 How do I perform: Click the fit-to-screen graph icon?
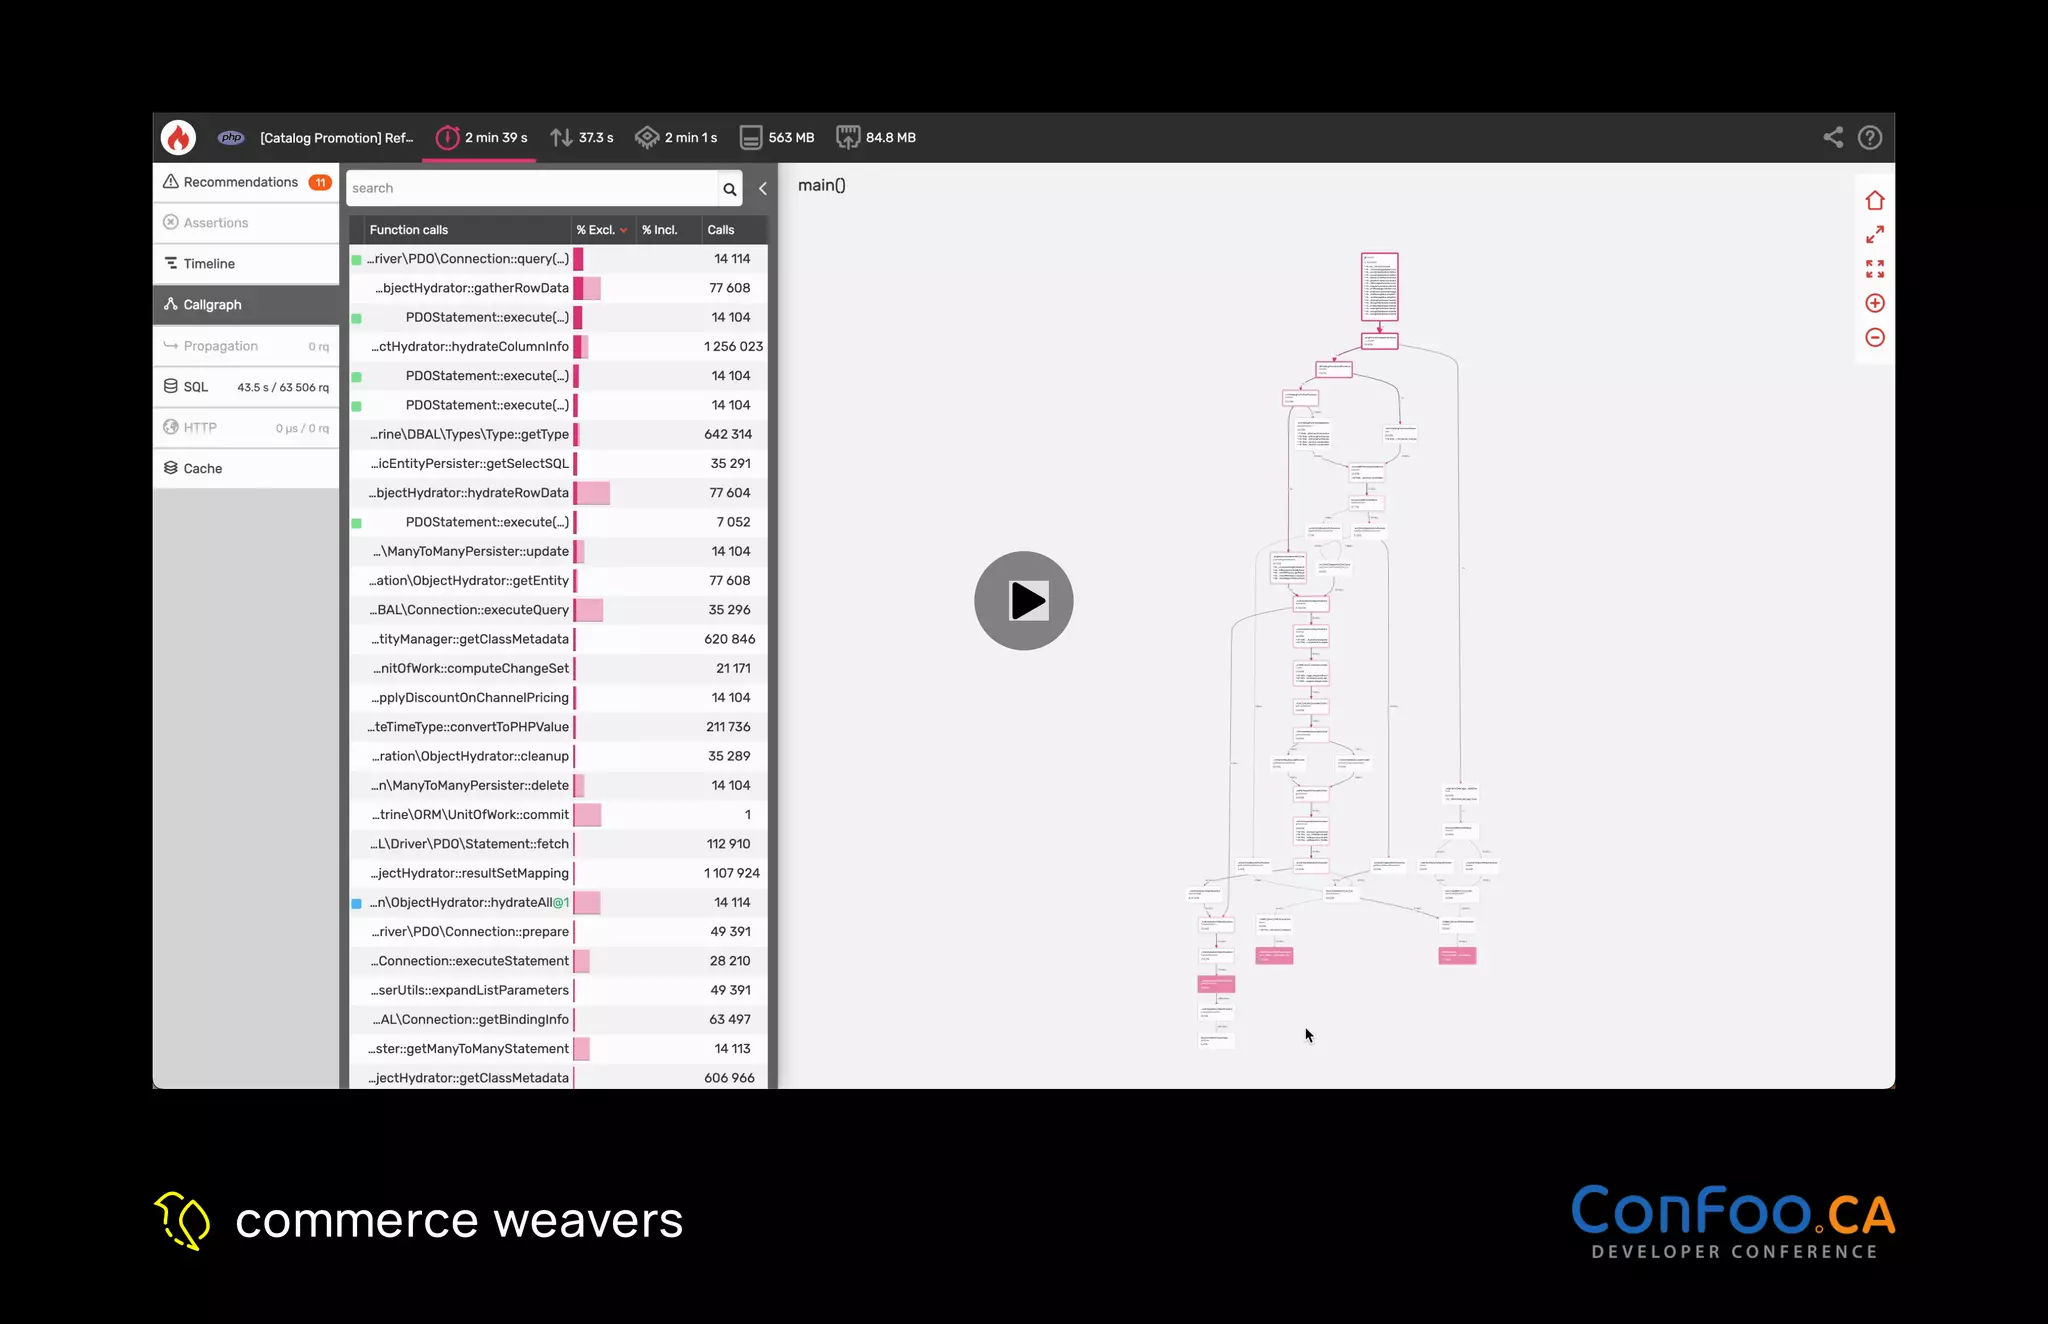point(1874,269)
